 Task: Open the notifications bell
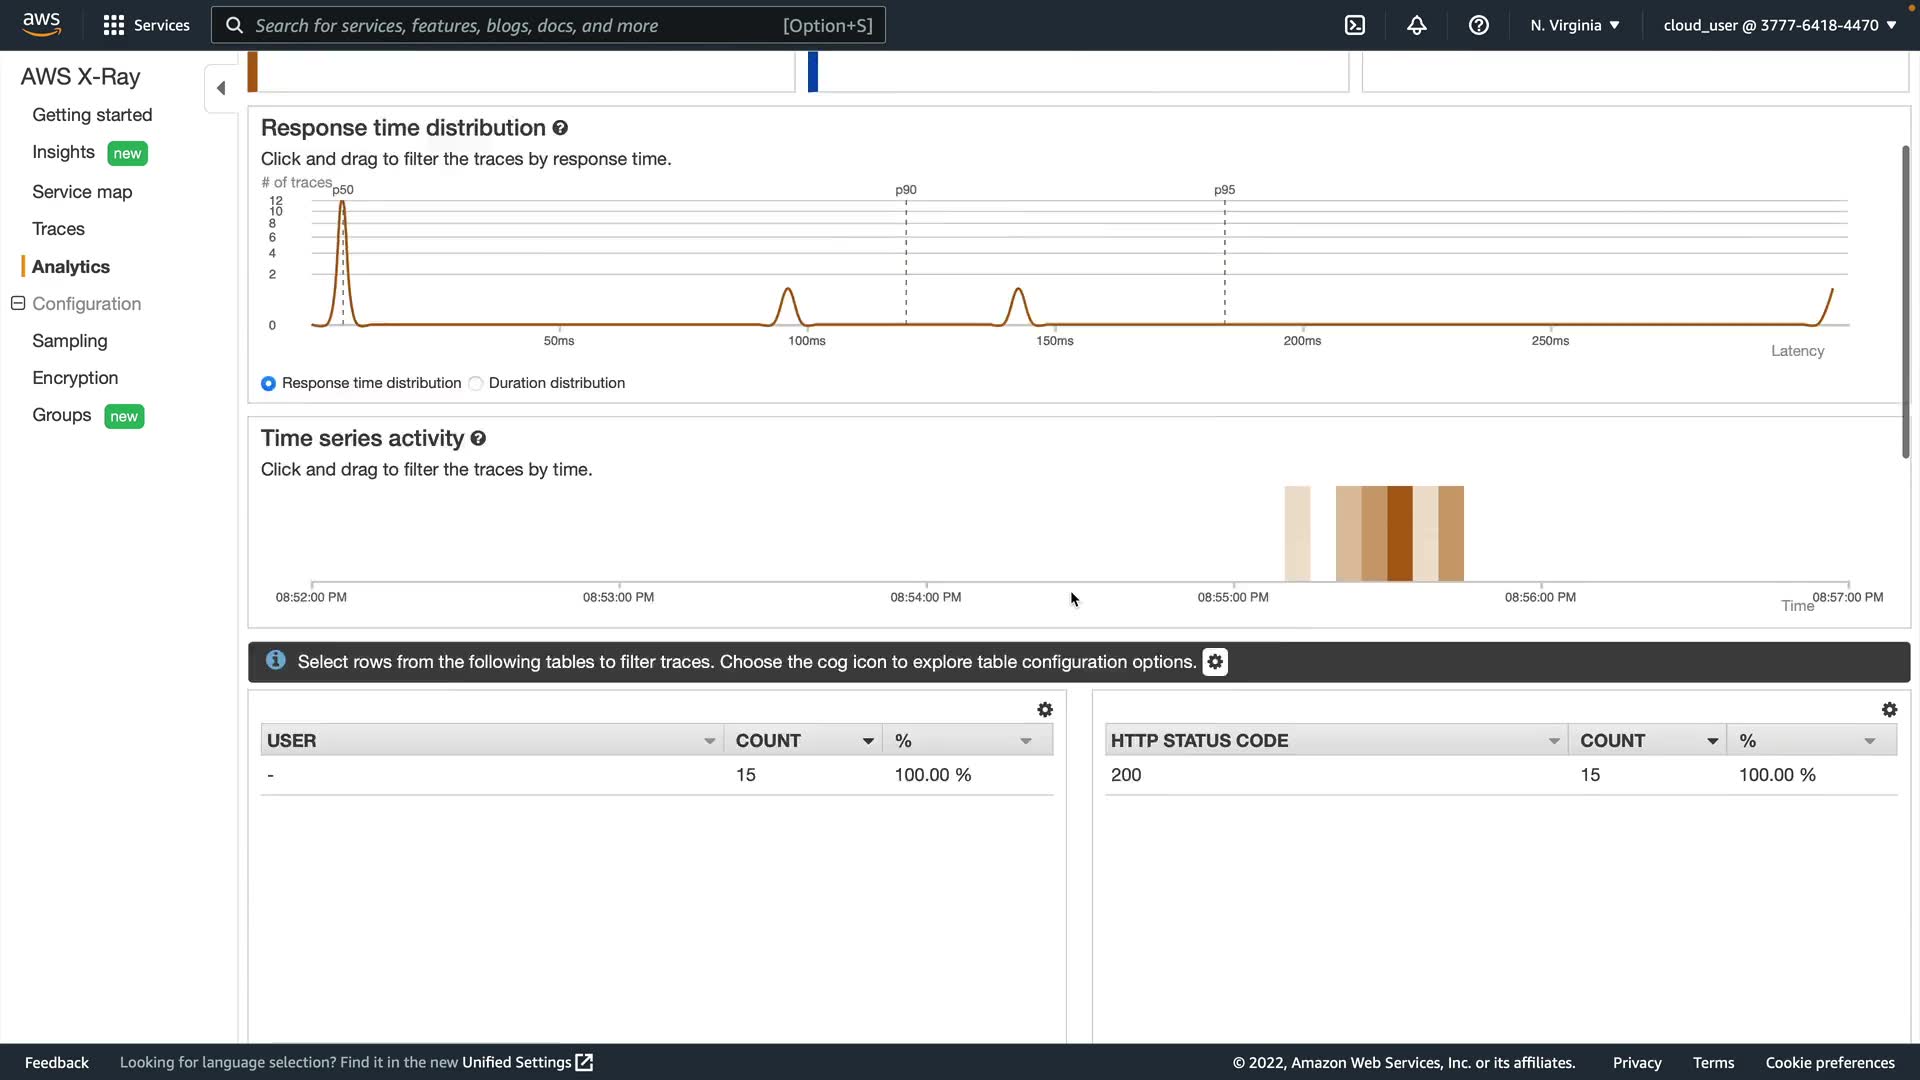click(x=1417, y=25)
